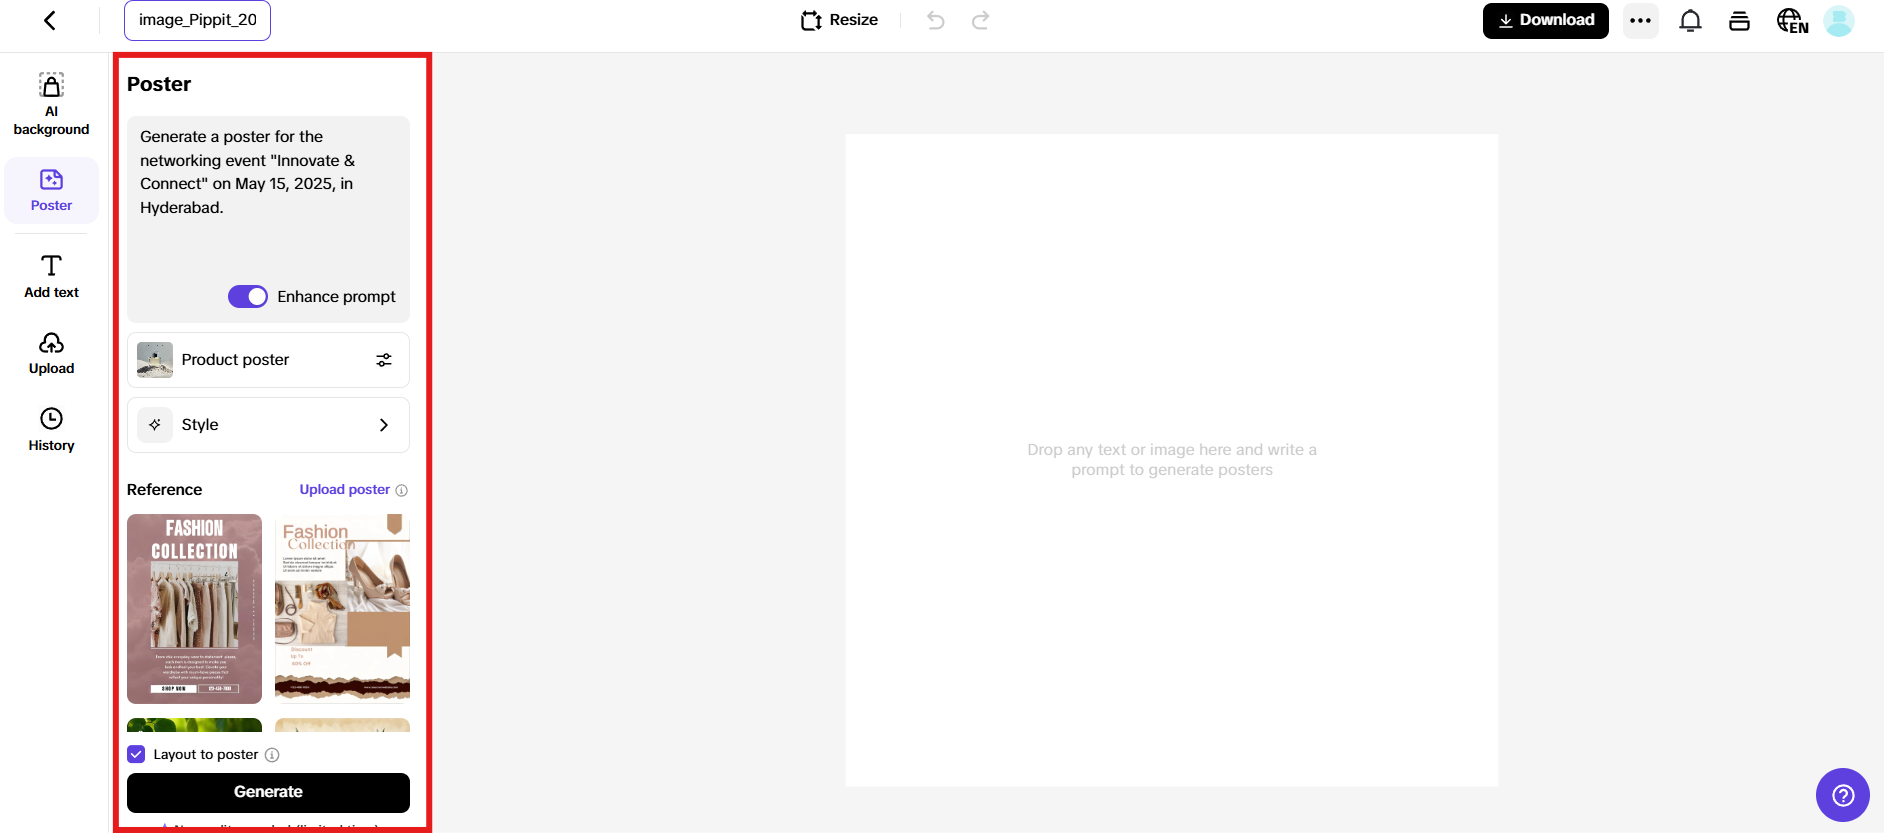Click the Generate button
1884x834 pixels.
(x=268, y=792)
